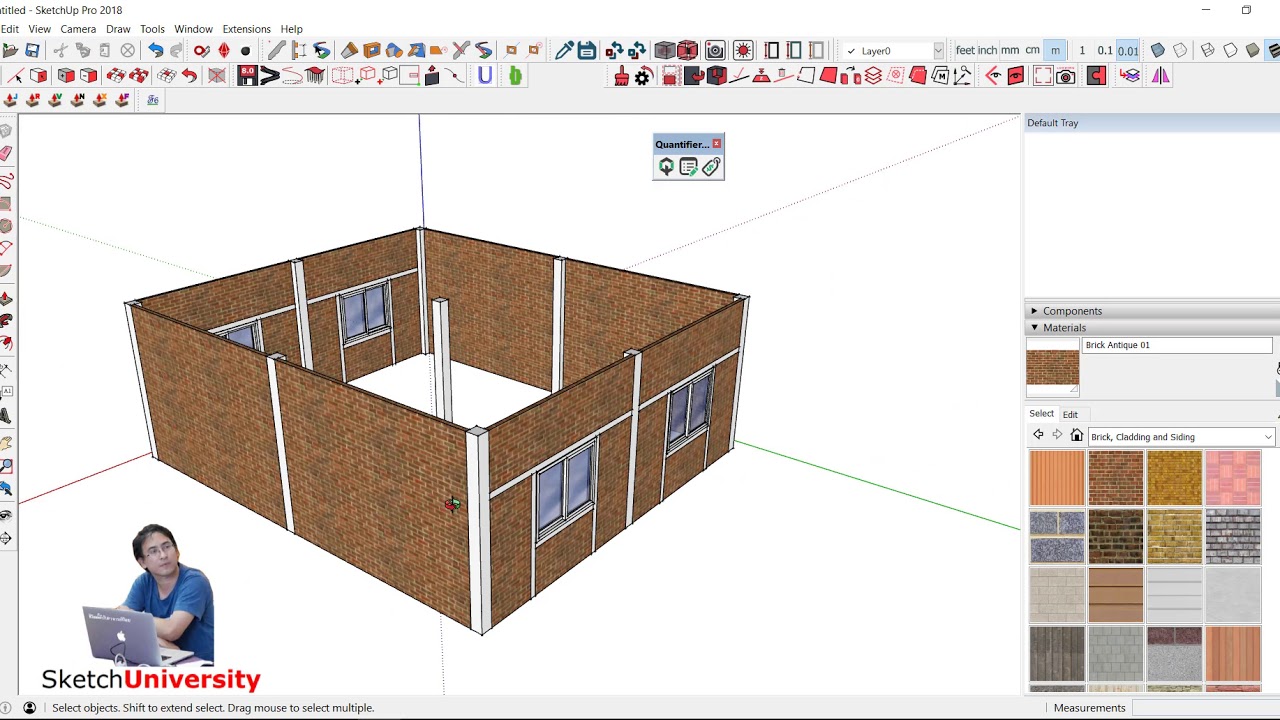
Task: Click the red F up-arrow icon
Action: pos(122,100)
